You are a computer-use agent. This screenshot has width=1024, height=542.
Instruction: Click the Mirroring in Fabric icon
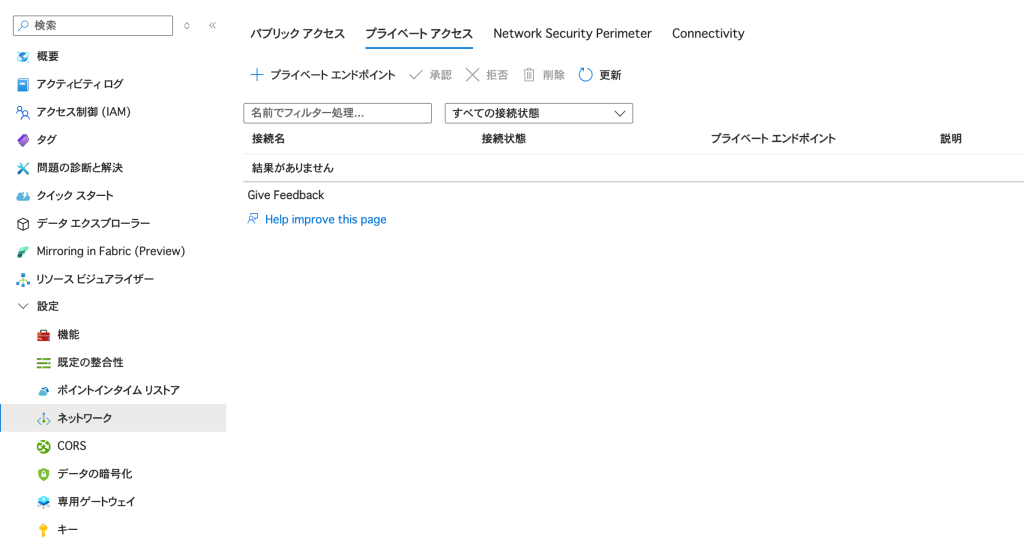tap(23, 251)
